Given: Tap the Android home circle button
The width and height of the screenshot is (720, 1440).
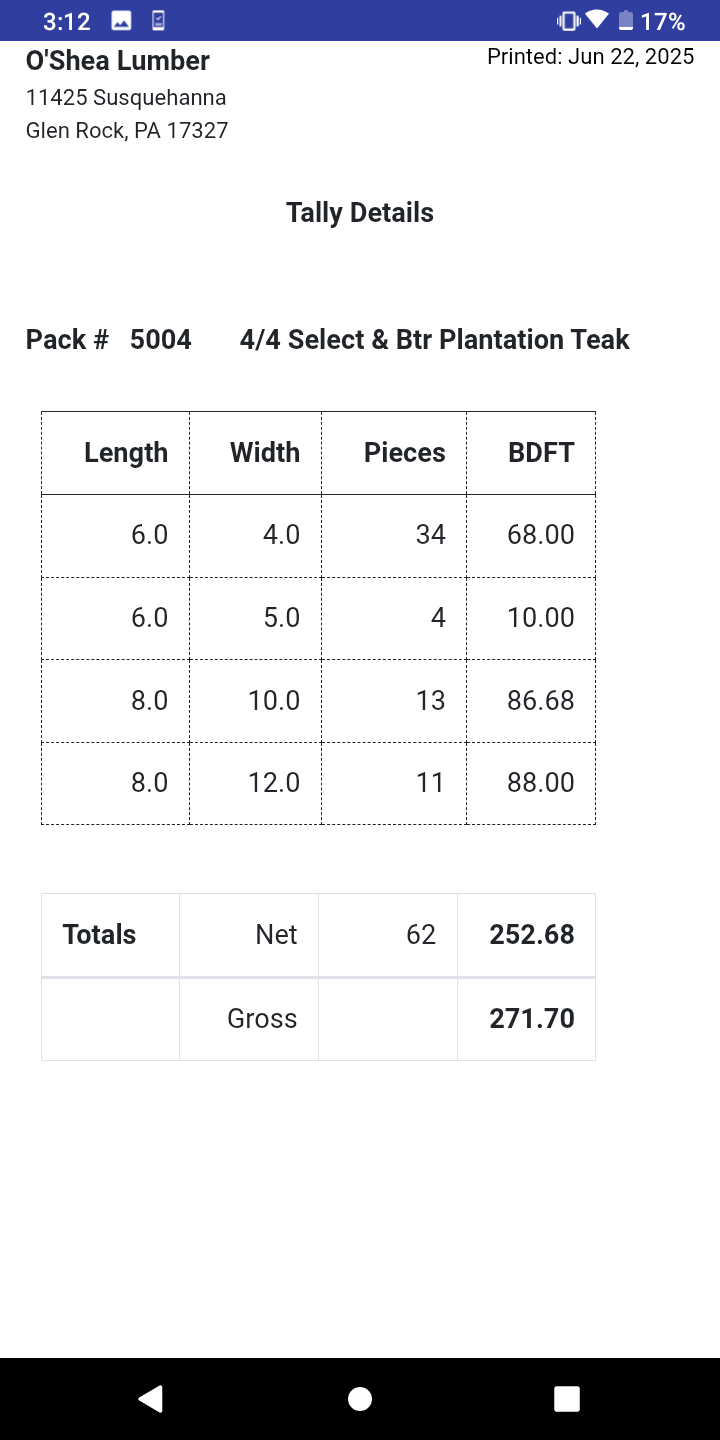Looking at the screenshot, I should 360,1398.
